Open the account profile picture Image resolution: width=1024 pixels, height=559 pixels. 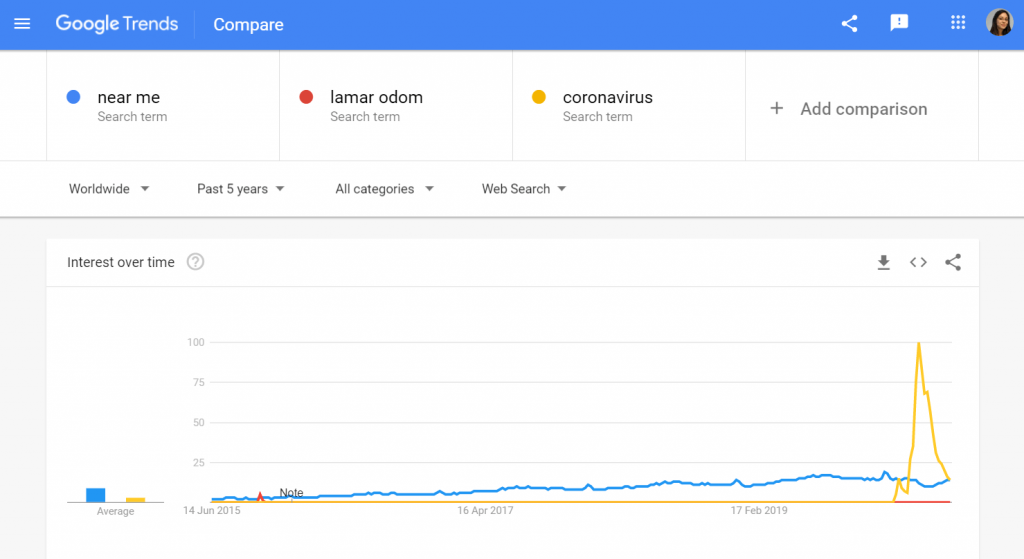(999, 23)
